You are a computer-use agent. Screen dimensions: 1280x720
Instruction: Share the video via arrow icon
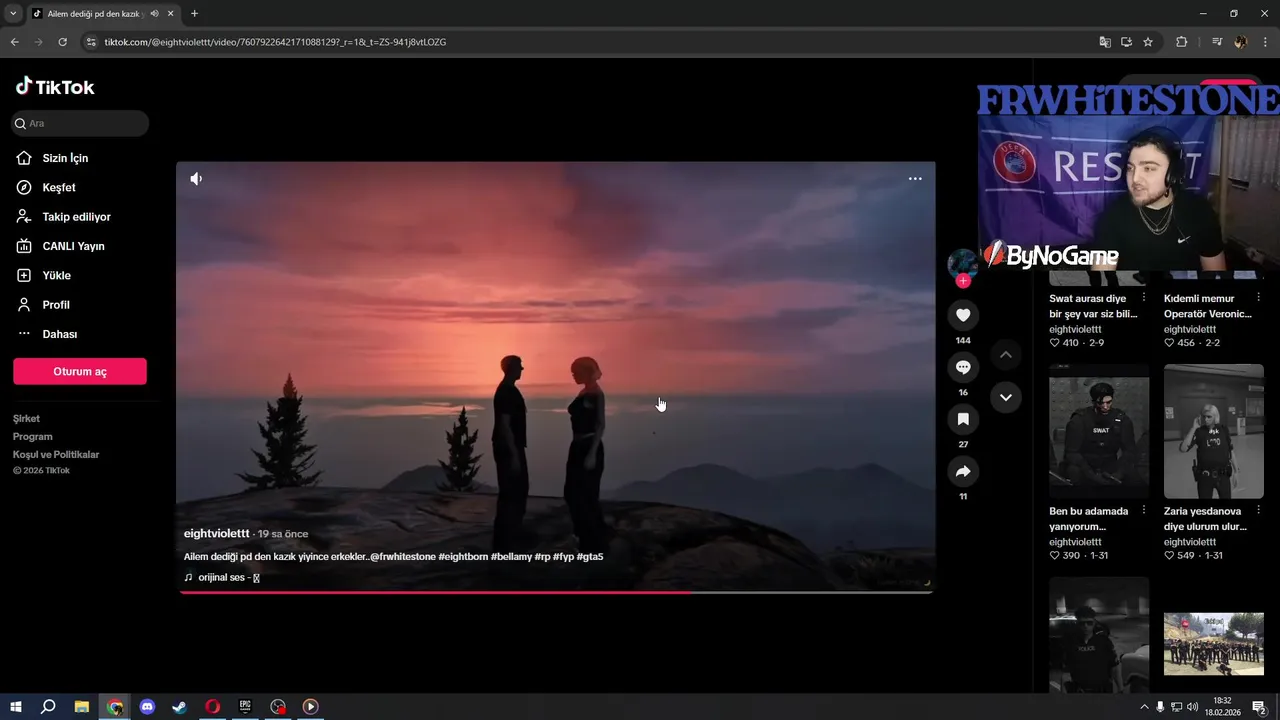(x=963, y=471)
